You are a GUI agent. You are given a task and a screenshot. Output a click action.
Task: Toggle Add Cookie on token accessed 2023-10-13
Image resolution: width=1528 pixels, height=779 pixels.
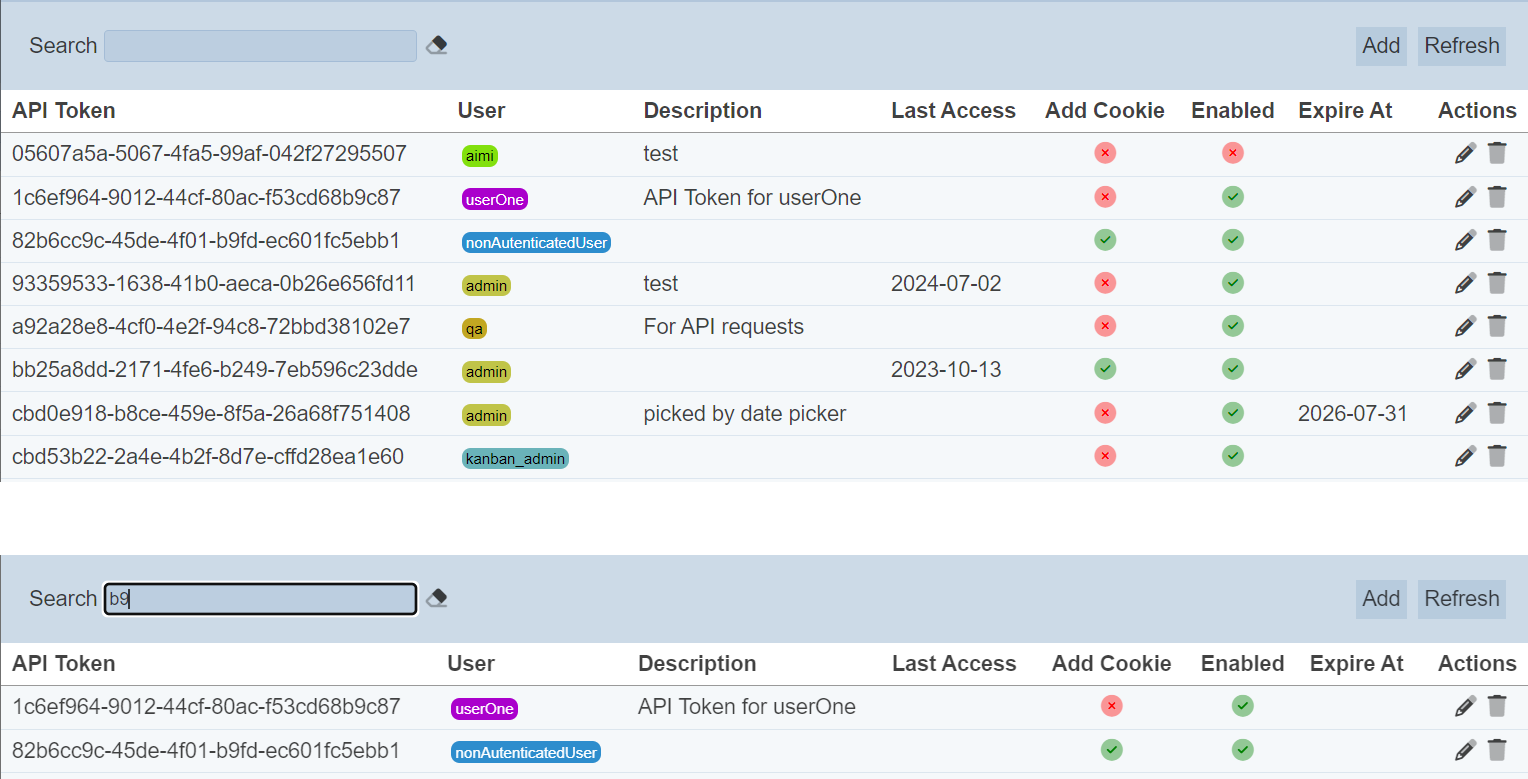pyautogui.click(x=1105, y=370)
